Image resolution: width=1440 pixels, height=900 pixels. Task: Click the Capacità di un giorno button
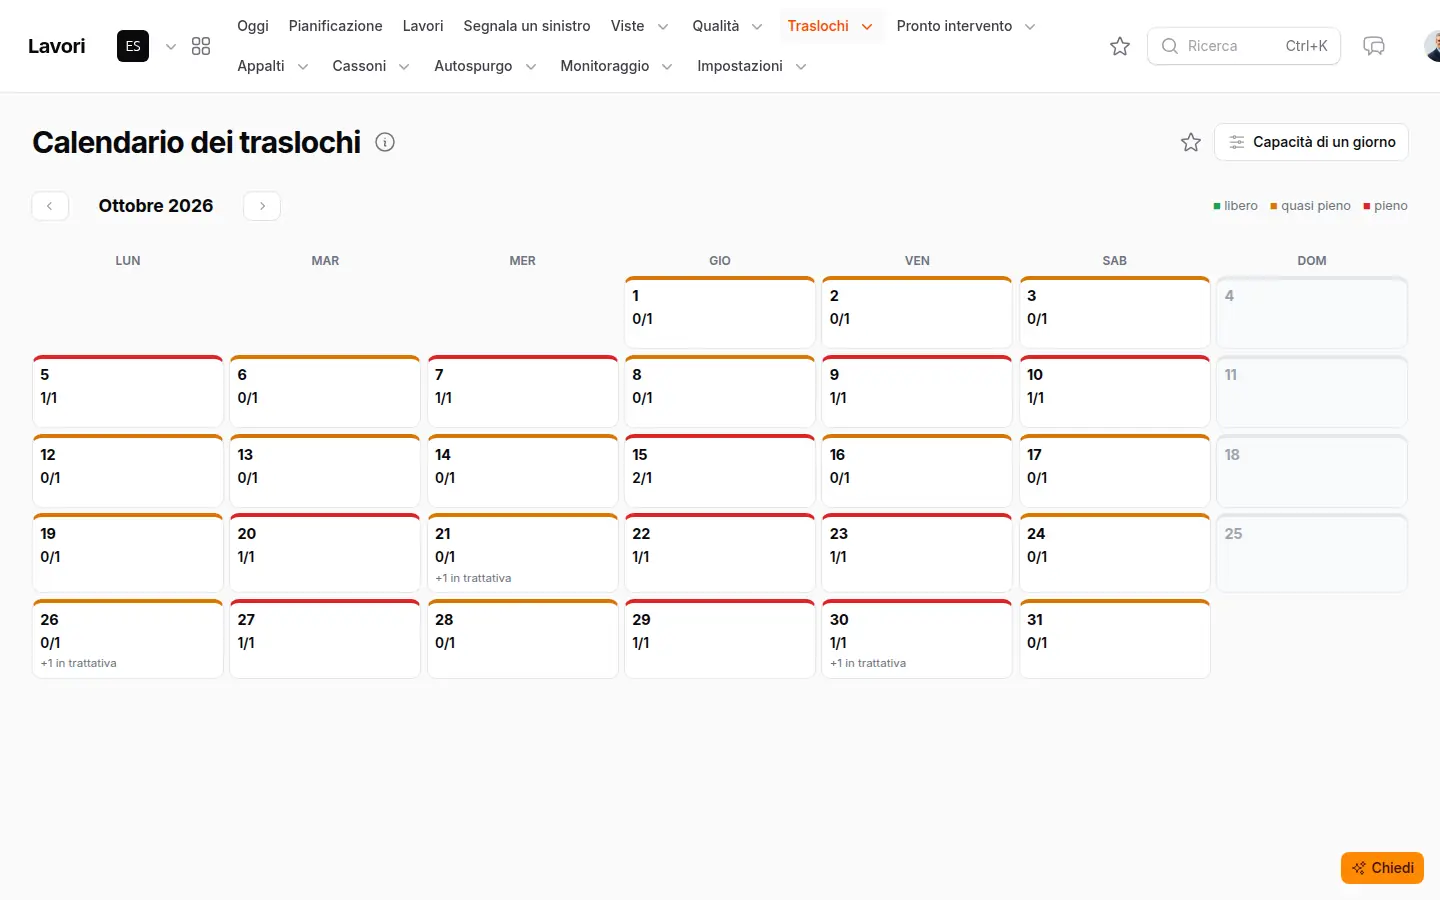pyautogui.click(x=1311, y=142)
